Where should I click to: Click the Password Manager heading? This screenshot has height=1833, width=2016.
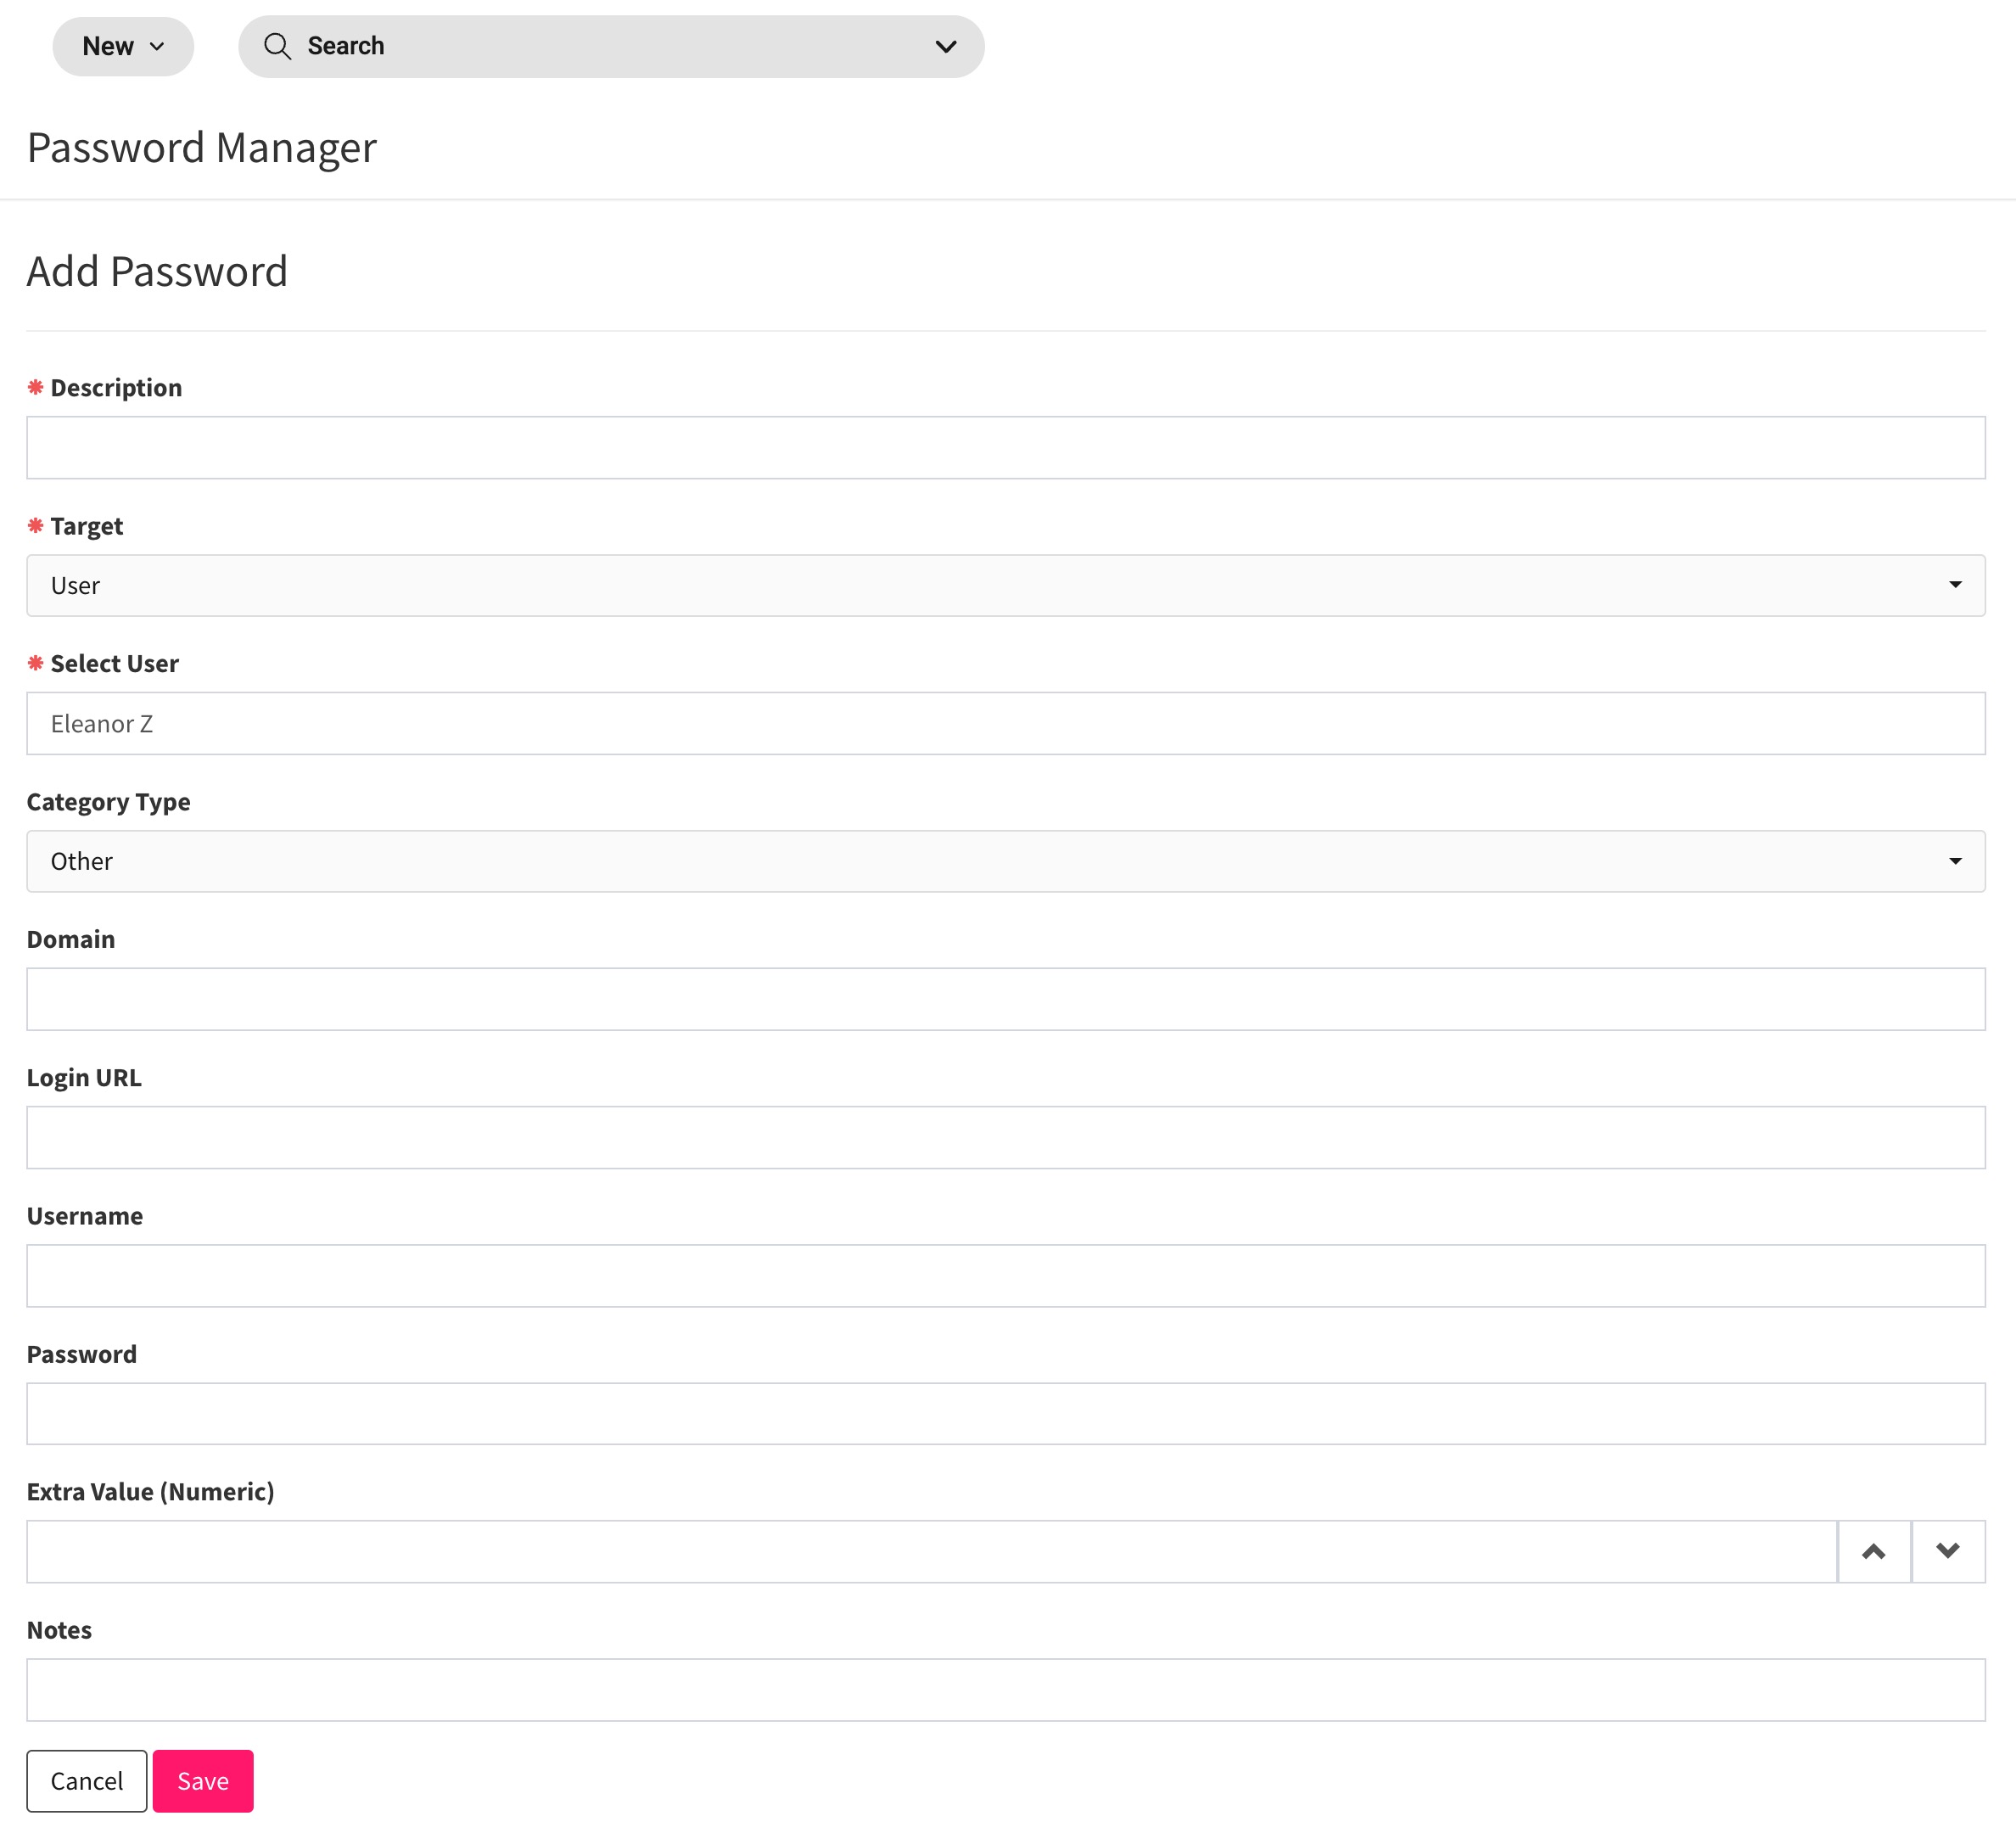[202, 148]
